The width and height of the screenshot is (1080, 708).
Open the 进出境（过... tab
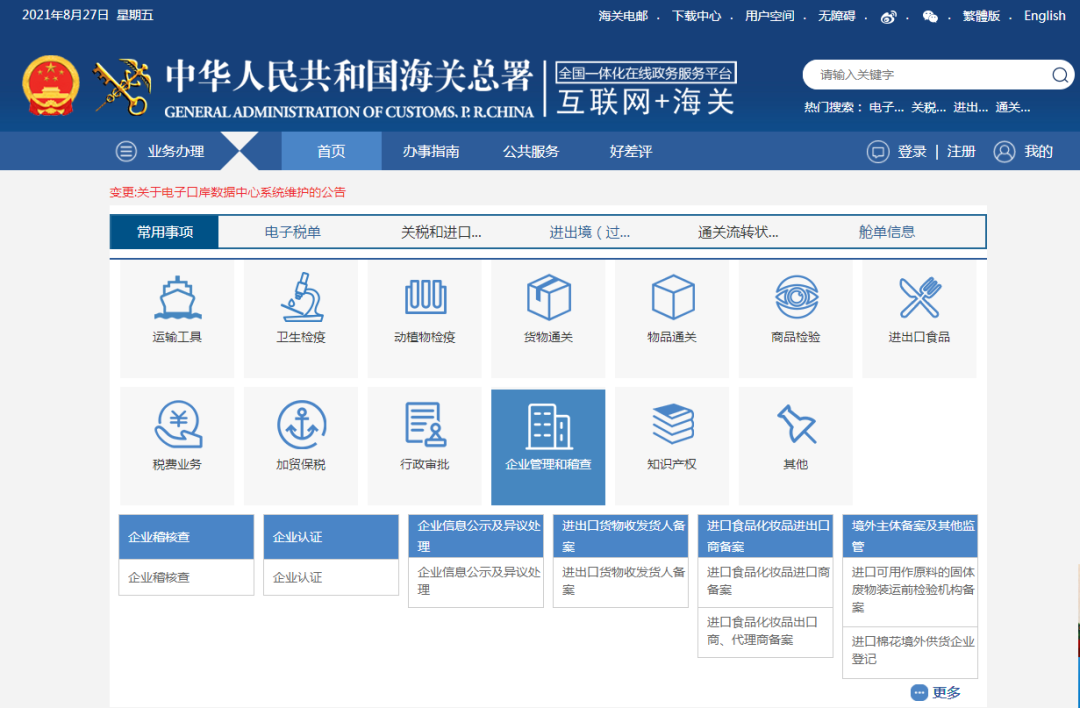pyautogui.click(x=590, y=232)
